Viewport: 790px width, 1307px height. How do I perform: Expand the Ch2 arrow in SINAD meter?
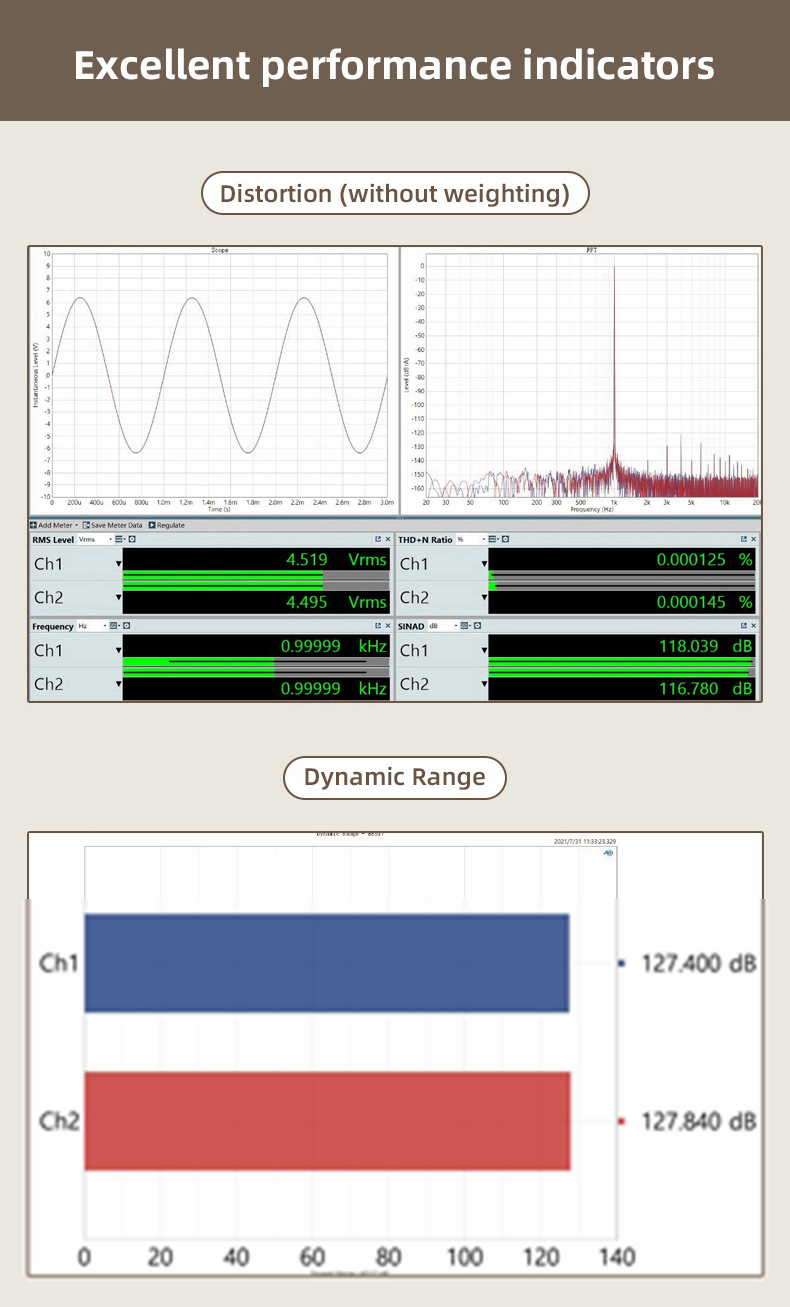484,684
